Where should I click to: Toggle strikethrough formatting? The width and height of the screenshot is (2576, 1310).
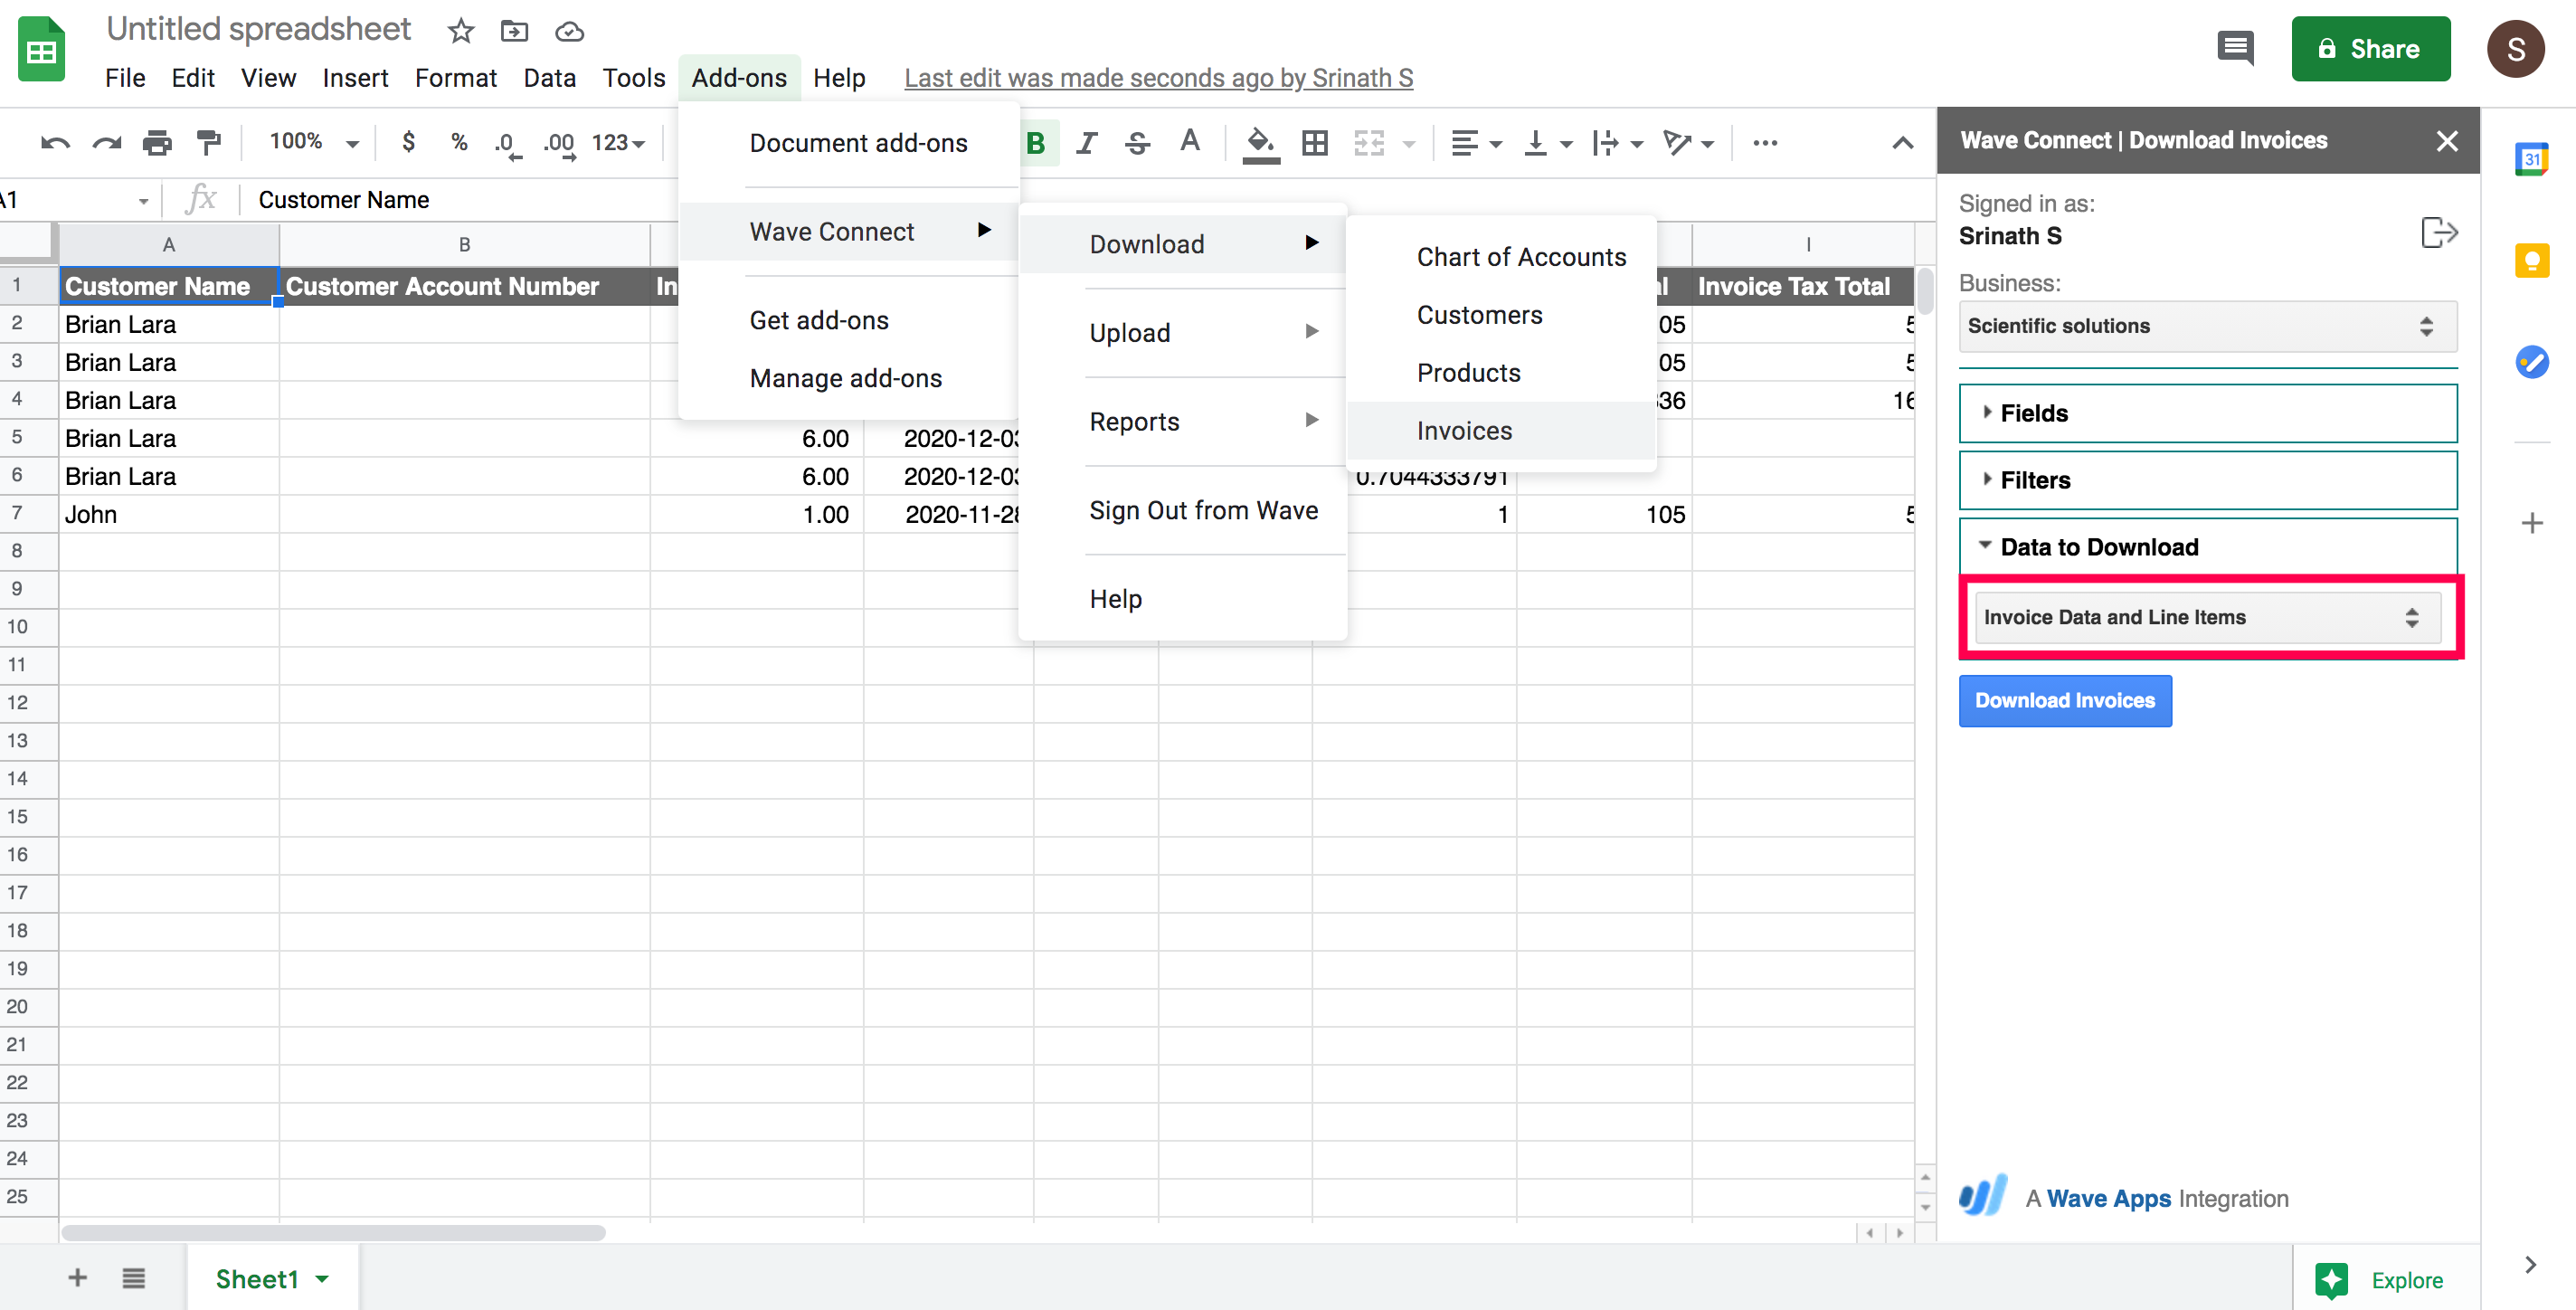(x=1137, y=143)
